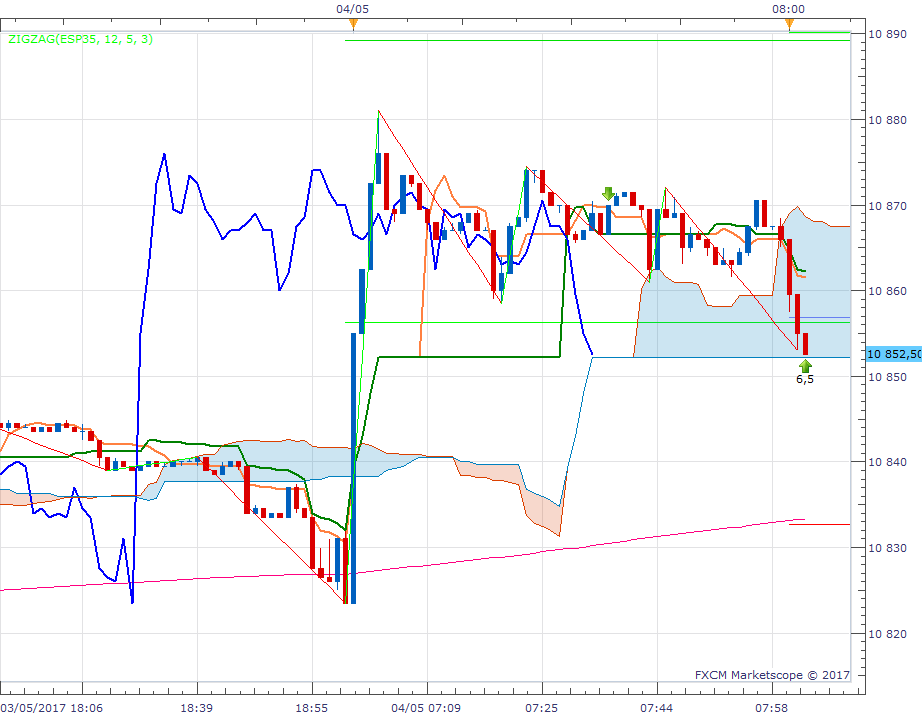923x720 pixels.
Task: Click the 04/05 07:09 time label
Action: point(426,708)
